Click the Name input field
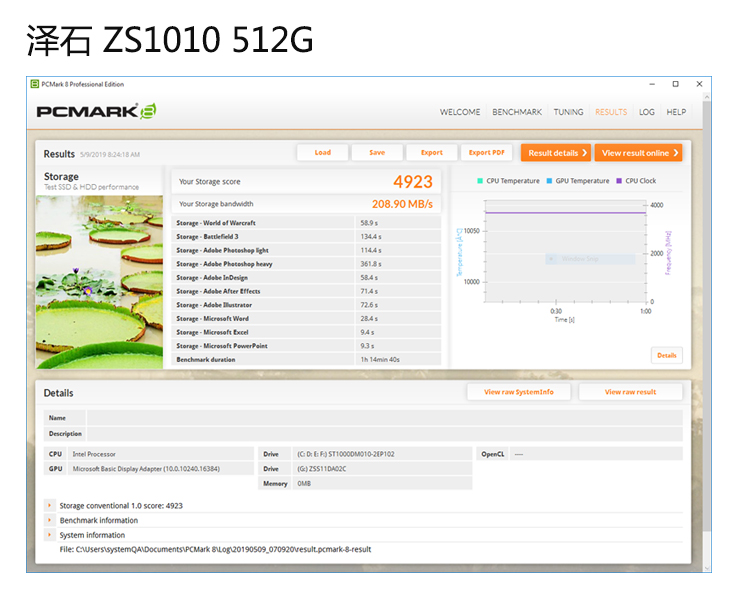 385,418
